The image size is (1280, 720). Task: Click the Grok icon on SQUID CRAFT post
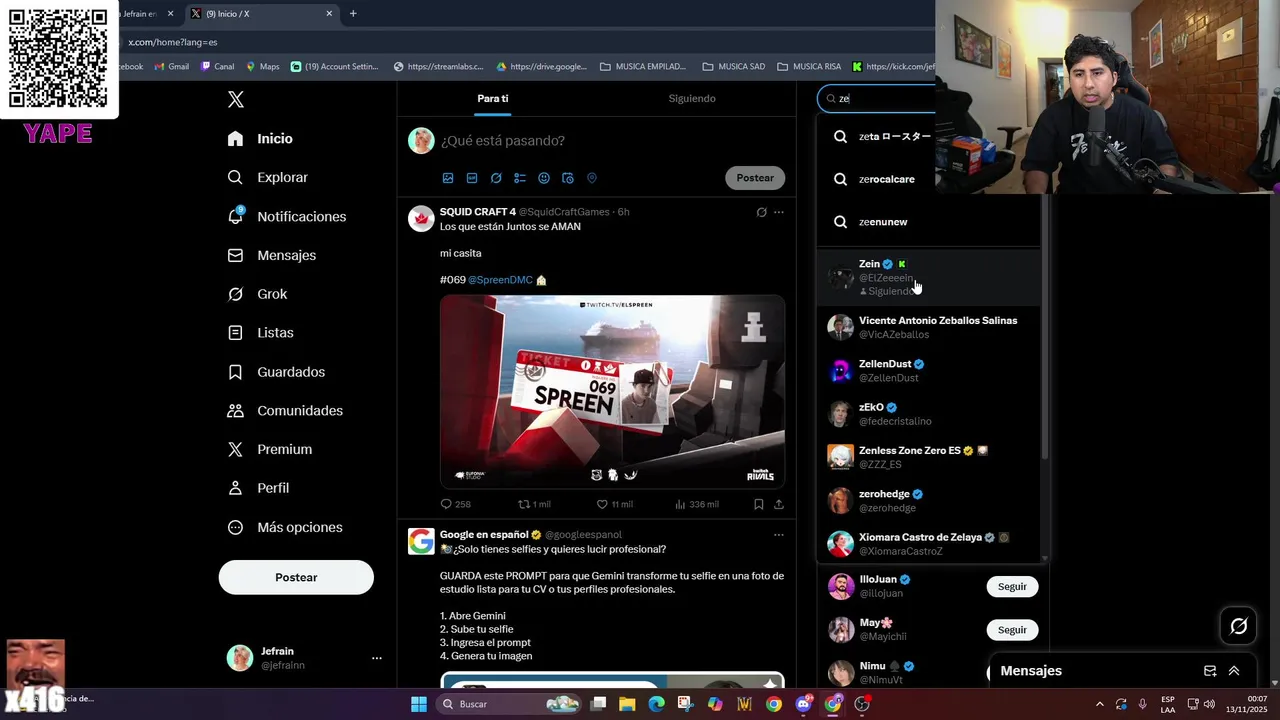coord(761,212)
